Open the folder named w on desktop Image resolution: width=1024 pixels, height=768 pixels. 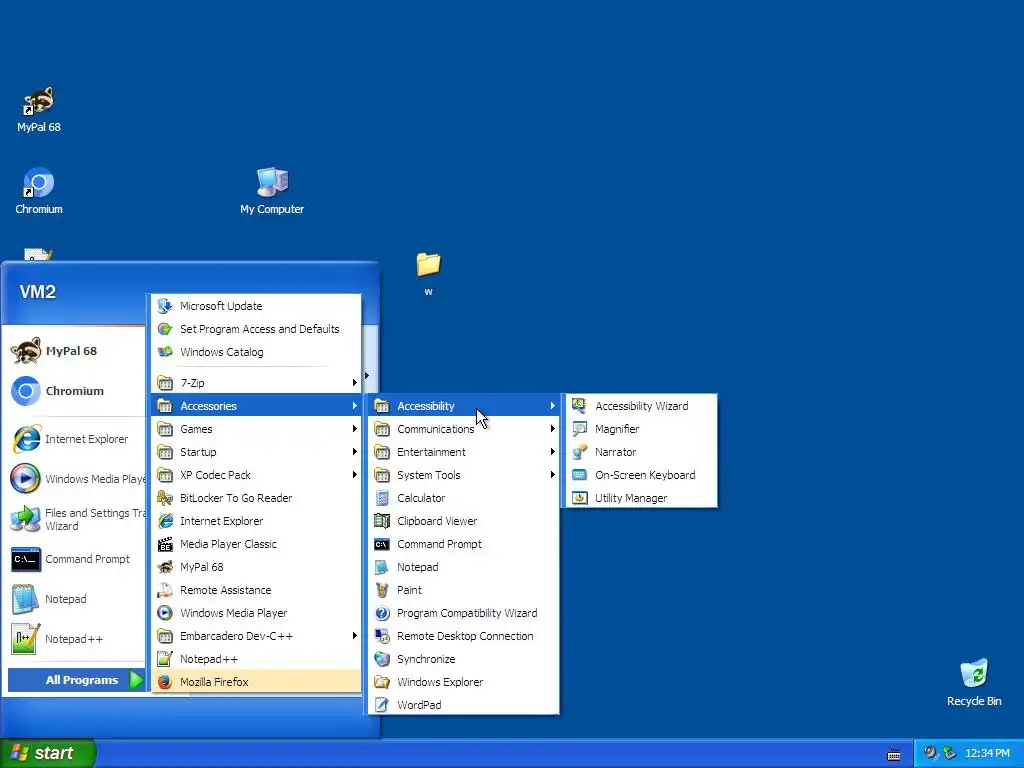[x=428, y=274]
